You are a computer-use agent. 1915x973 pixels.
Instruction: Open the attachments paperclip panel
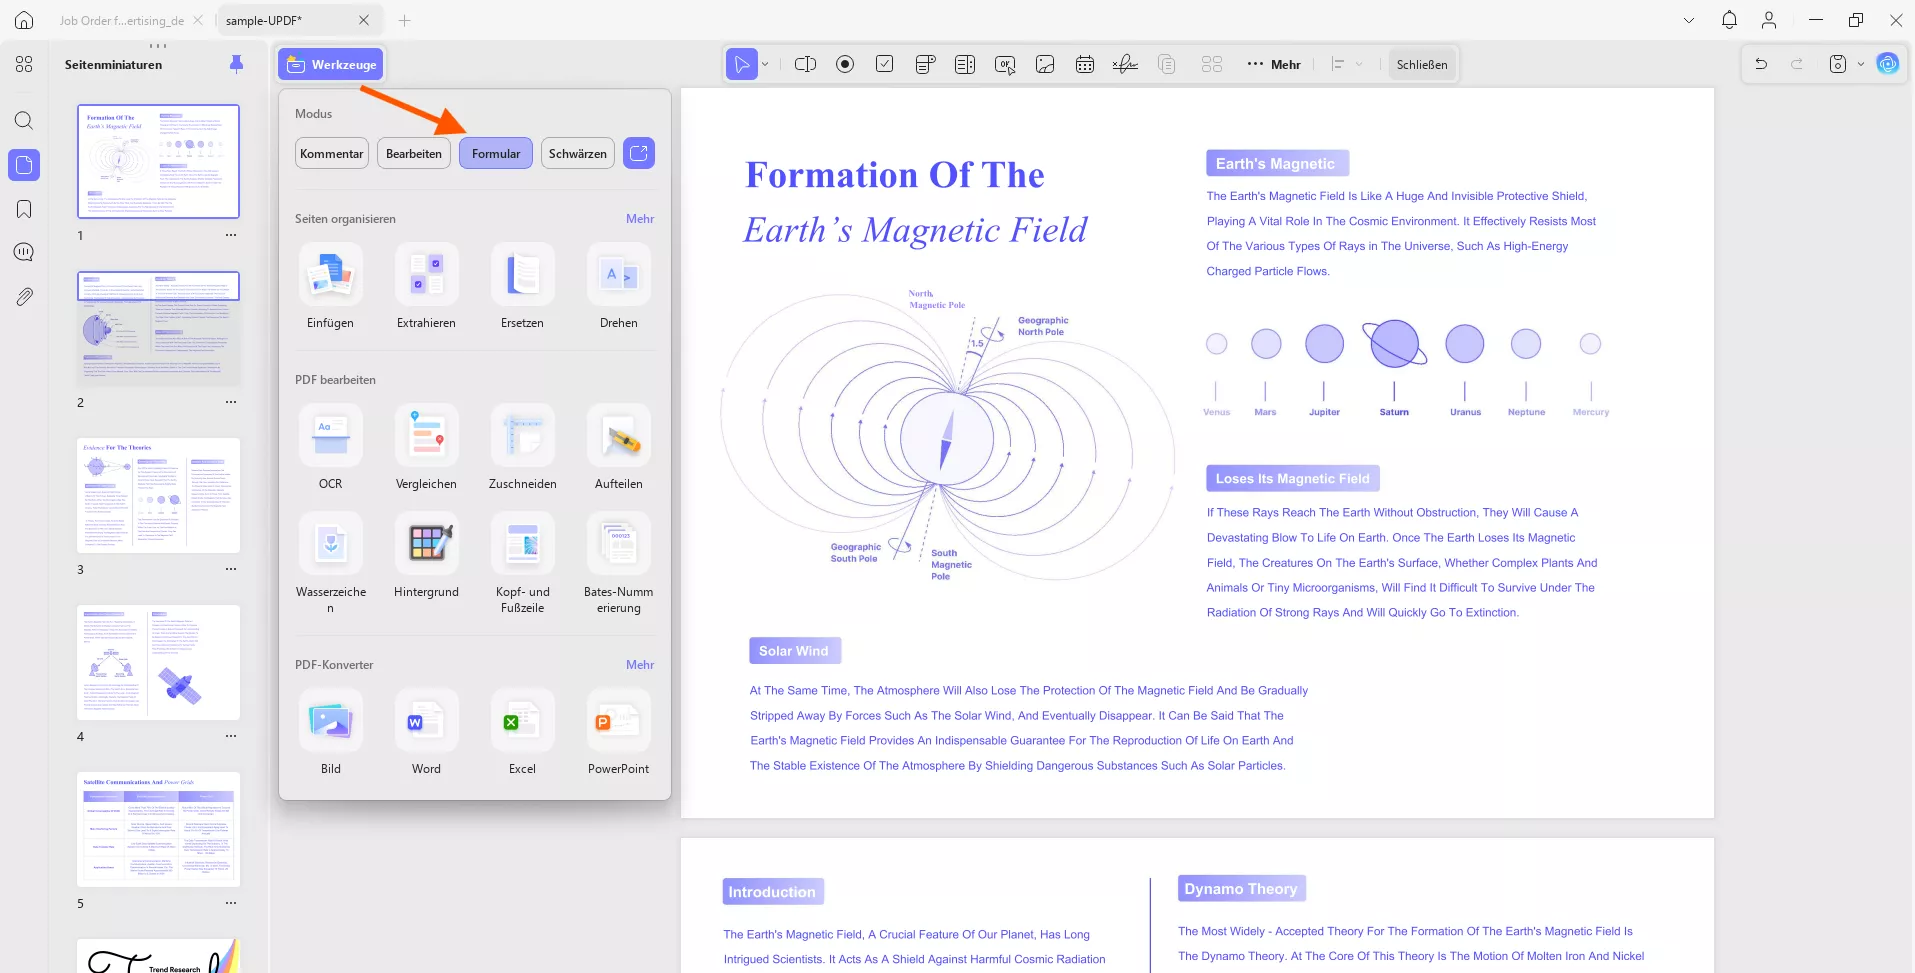click(24, 296)
